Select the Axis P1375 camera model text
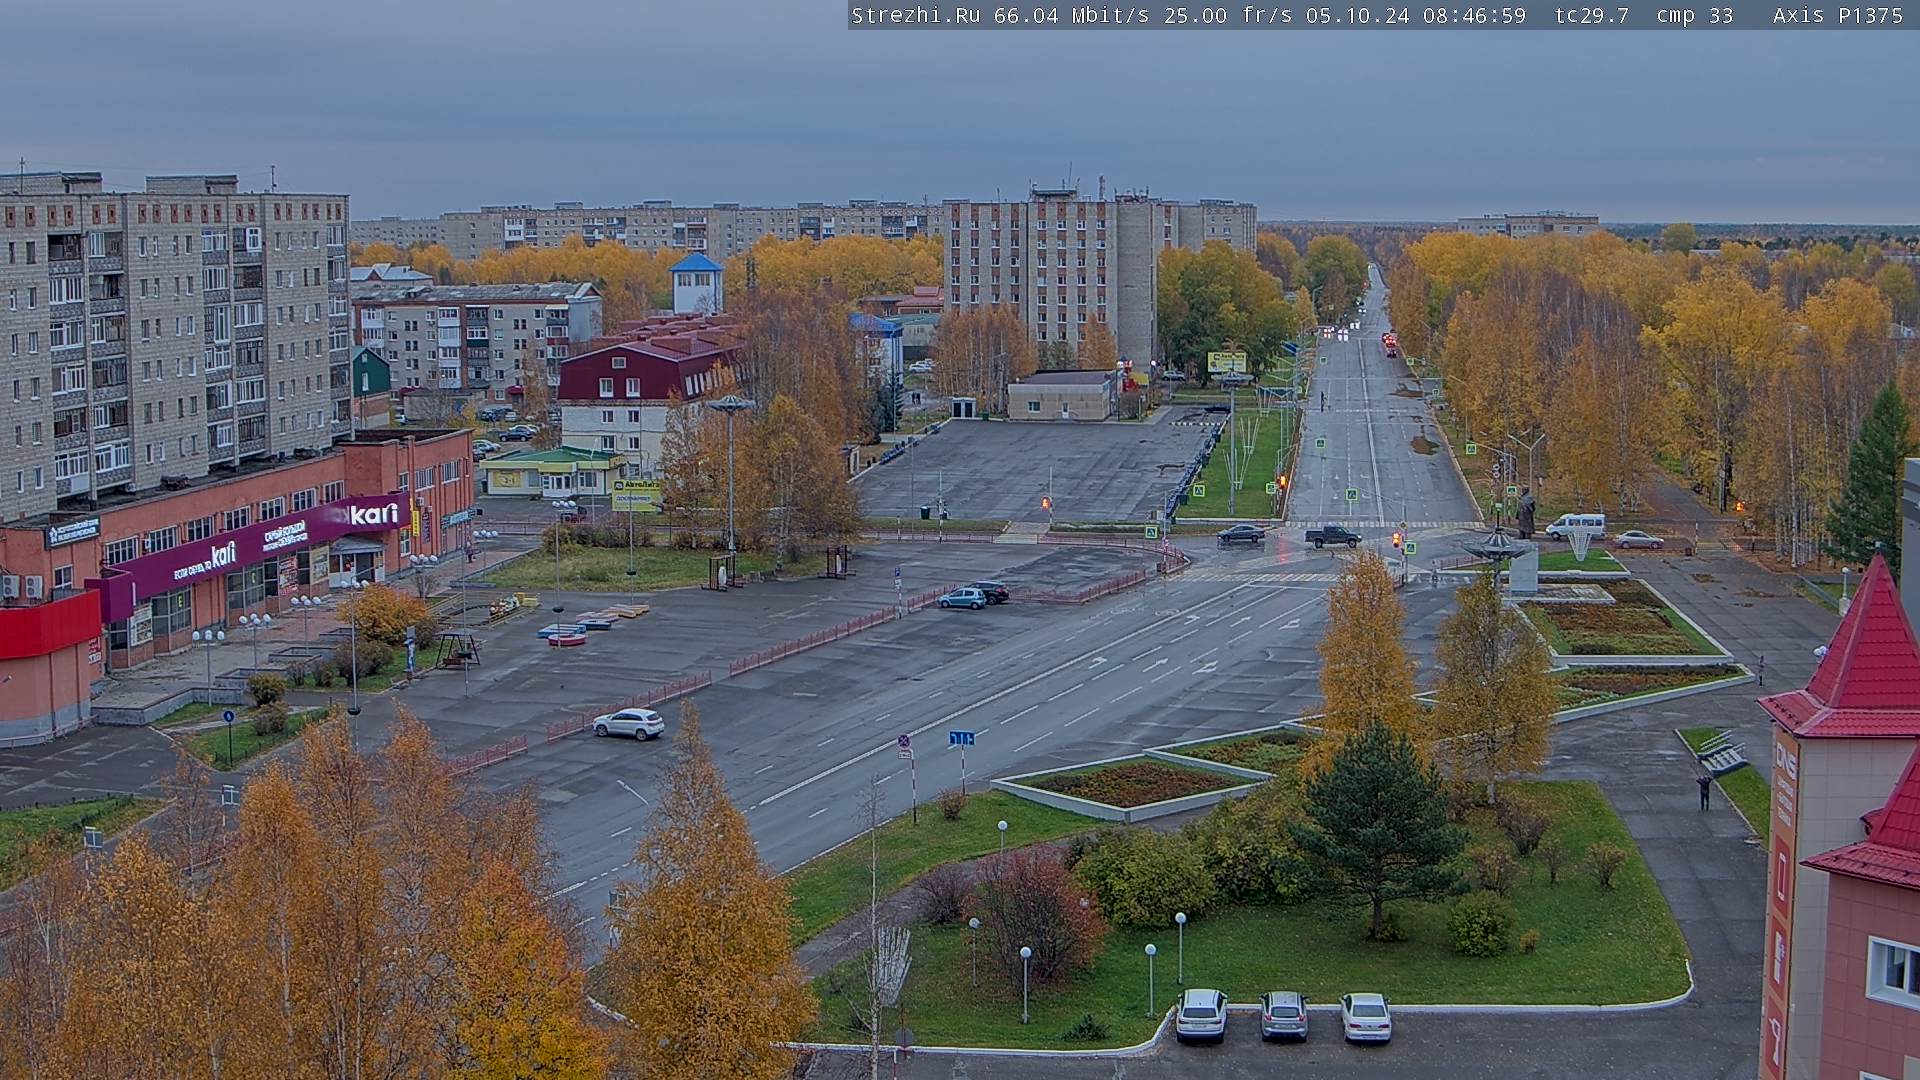Viewport: 1920px width, 1080px height. (1838, 15)
